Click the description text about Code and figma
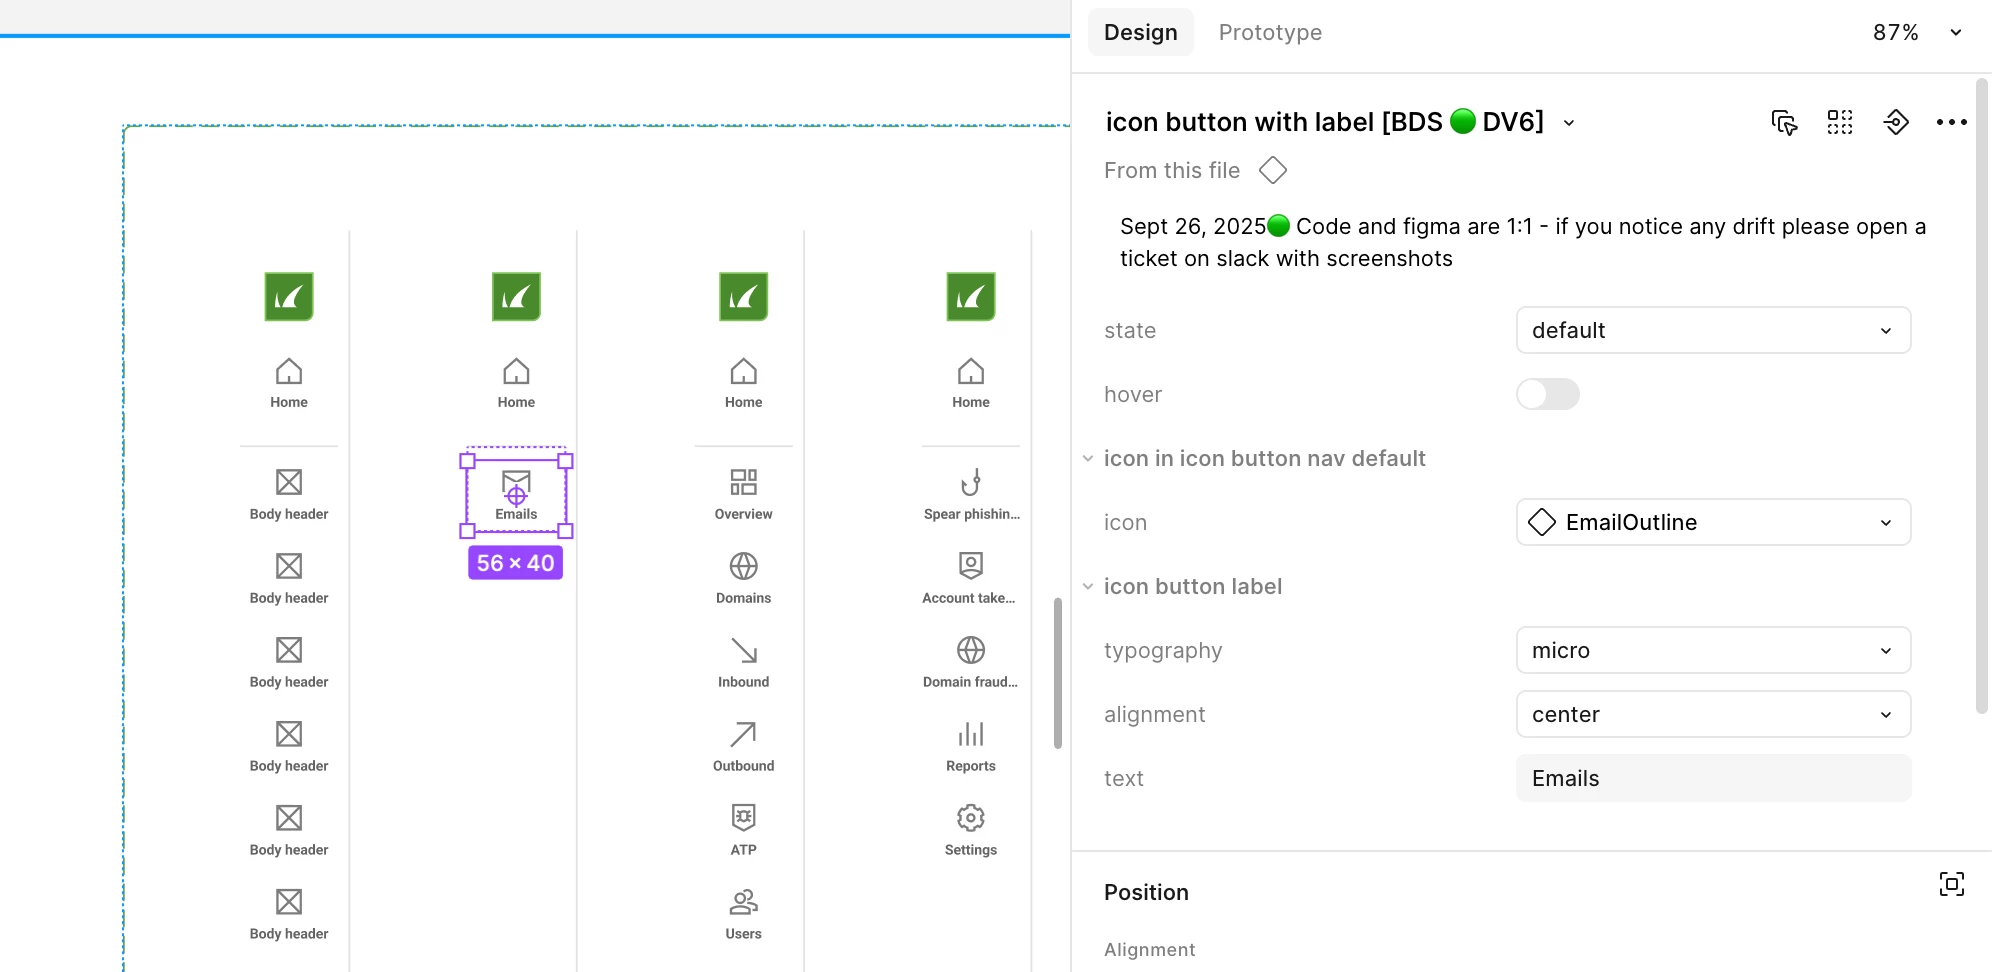Screen dimensions: 1992x972 point(1523,242)
